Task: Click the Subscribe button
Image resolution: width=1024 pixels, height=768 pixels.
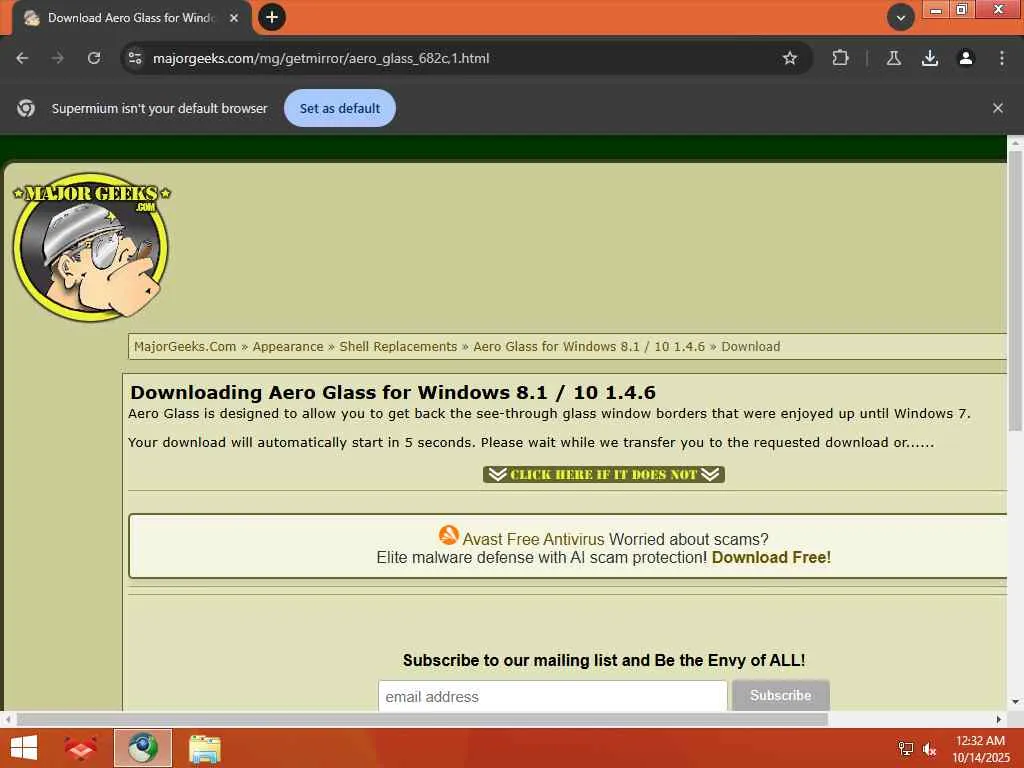Action: [780, 696]
